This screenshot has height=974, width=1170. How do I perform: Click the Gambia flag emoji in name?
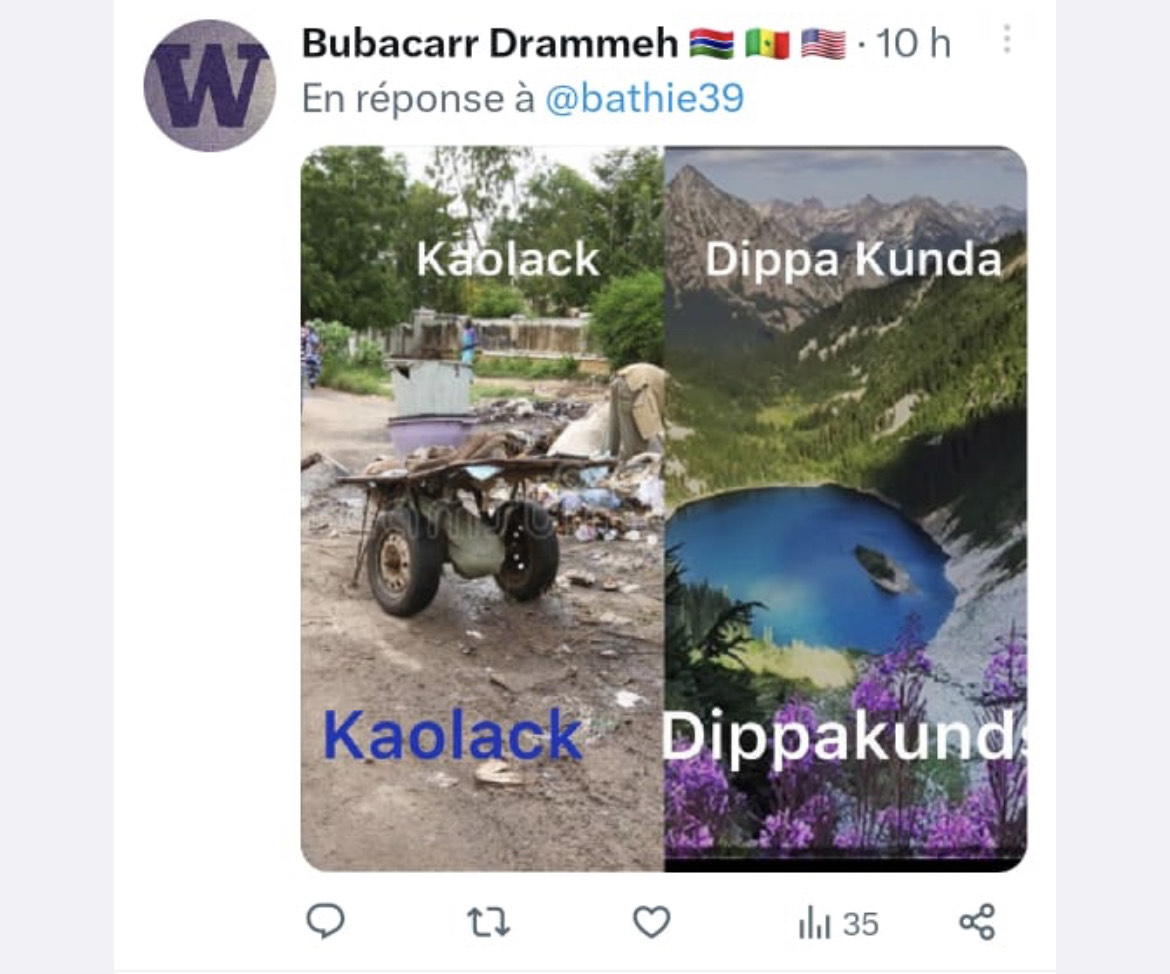711,43
